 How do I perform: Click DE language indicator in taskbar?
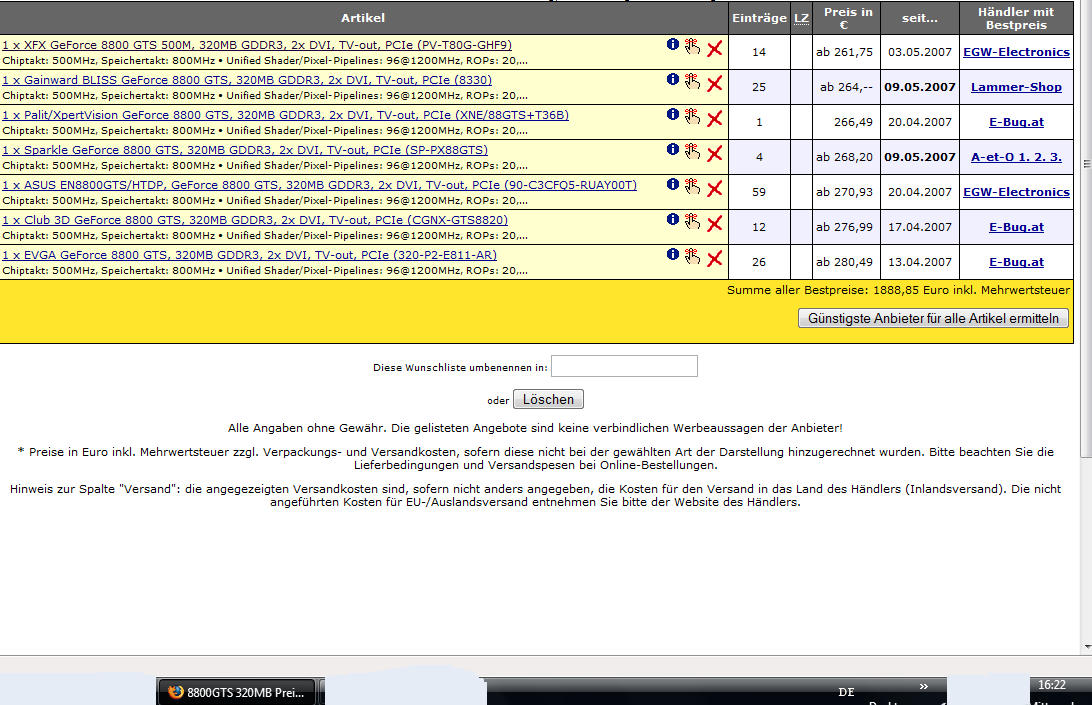pyautogui.click(x=846, y=692)
